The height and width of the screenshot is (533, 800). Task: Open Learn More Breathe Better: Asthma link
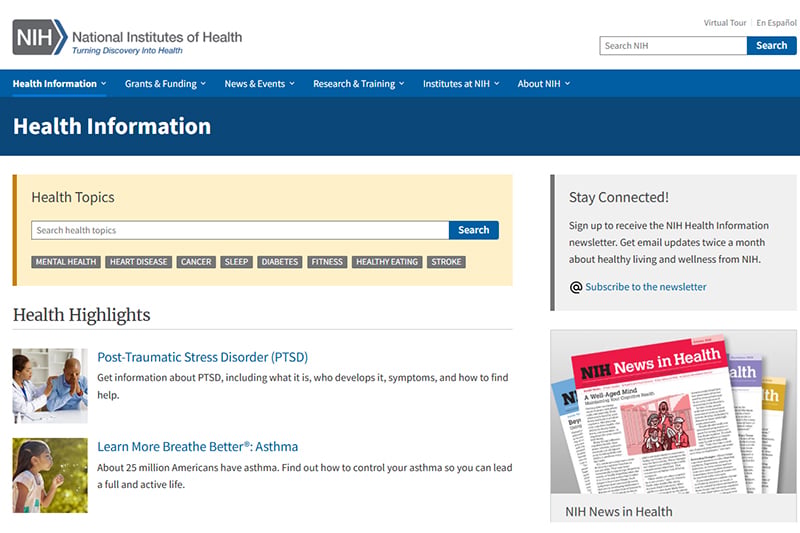197,447
